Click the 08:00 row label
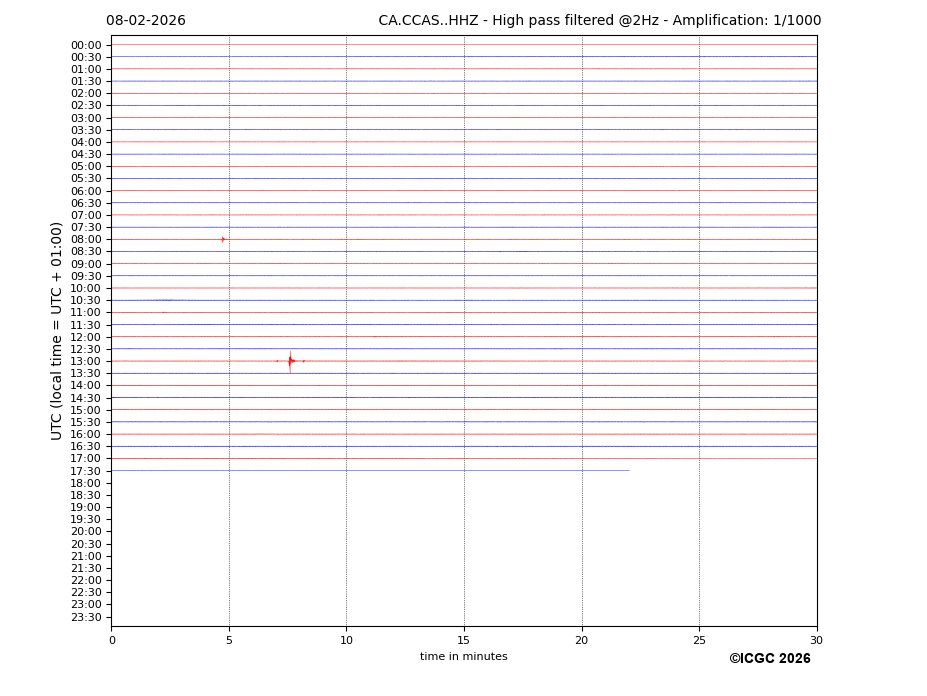Image resolution: width=927 pixels, height=696 pixels. point(86,239)
